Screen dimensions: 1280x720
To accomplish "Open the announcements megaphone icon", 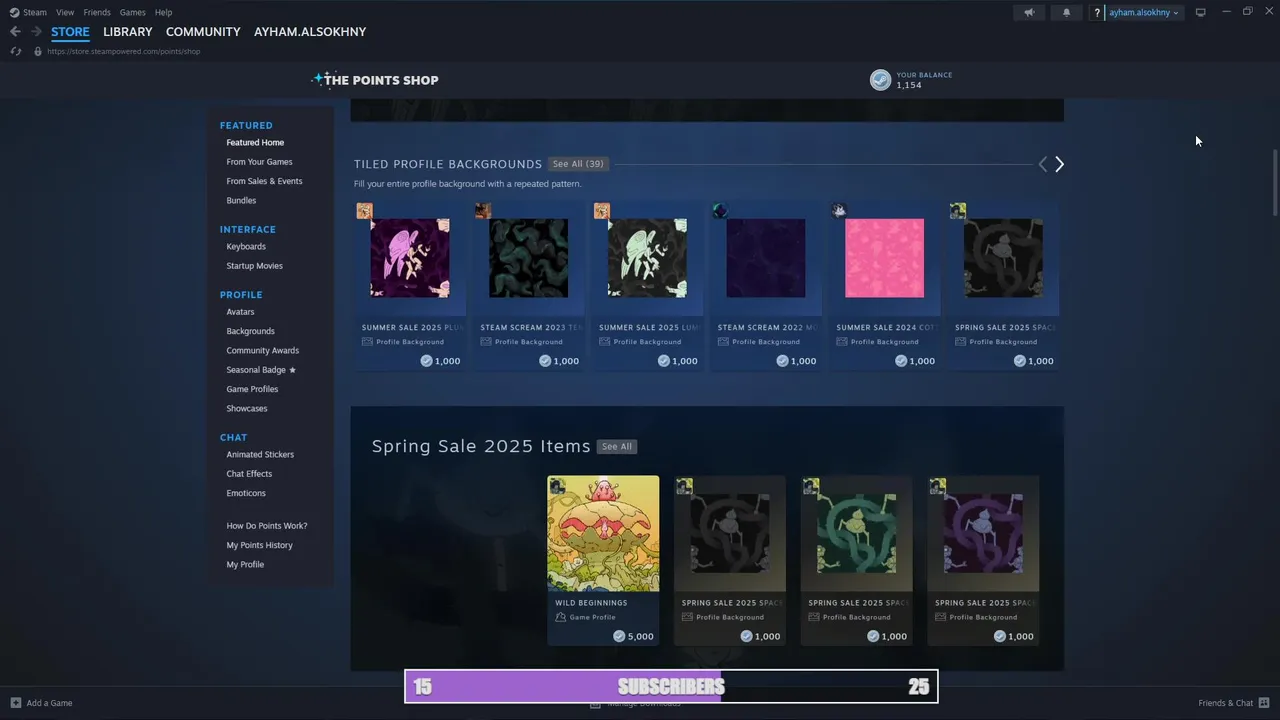I will [x=1029, y=12].
